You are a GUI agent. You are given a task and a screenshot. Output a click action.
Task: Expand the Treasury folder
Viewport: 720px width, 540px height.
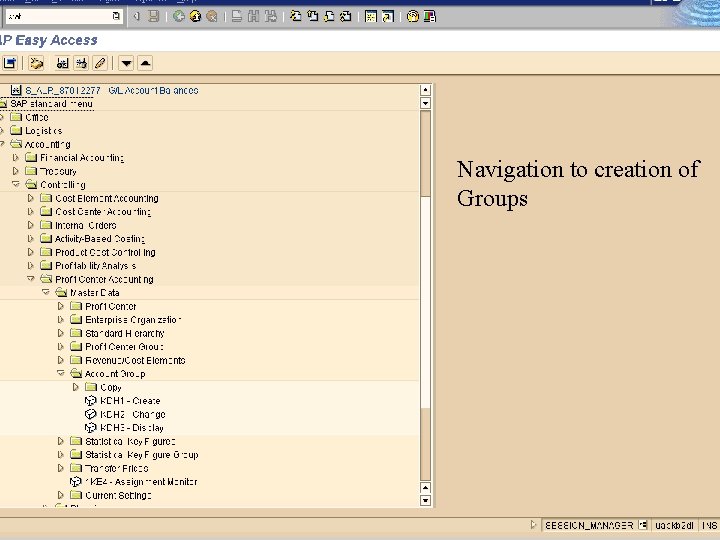pyautogui.click(x=16, y=171)
